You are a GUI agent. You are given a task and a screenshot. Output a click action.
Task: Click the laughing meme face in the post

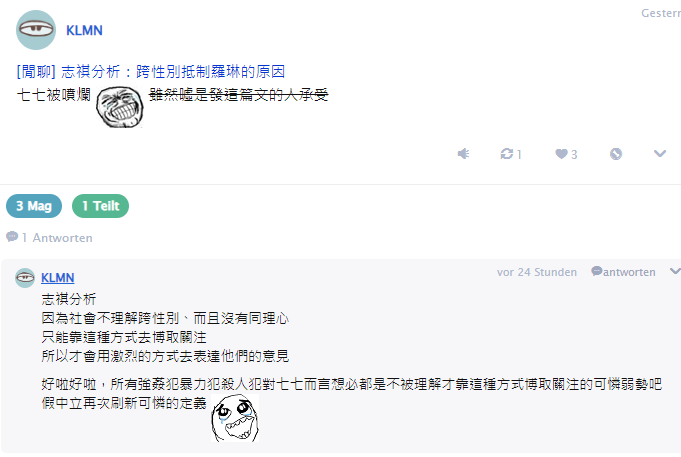tap(119, 106)
